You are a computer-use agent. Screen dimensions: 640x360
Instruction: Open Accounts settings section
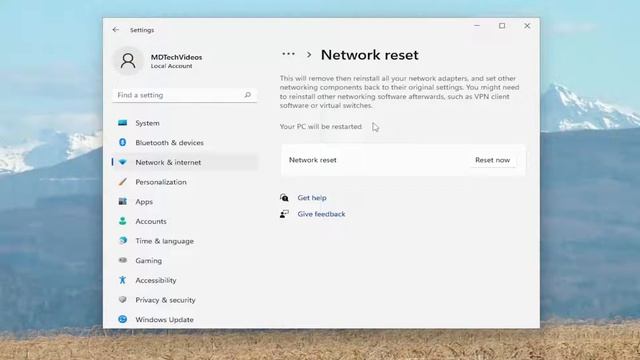(185, 221)
